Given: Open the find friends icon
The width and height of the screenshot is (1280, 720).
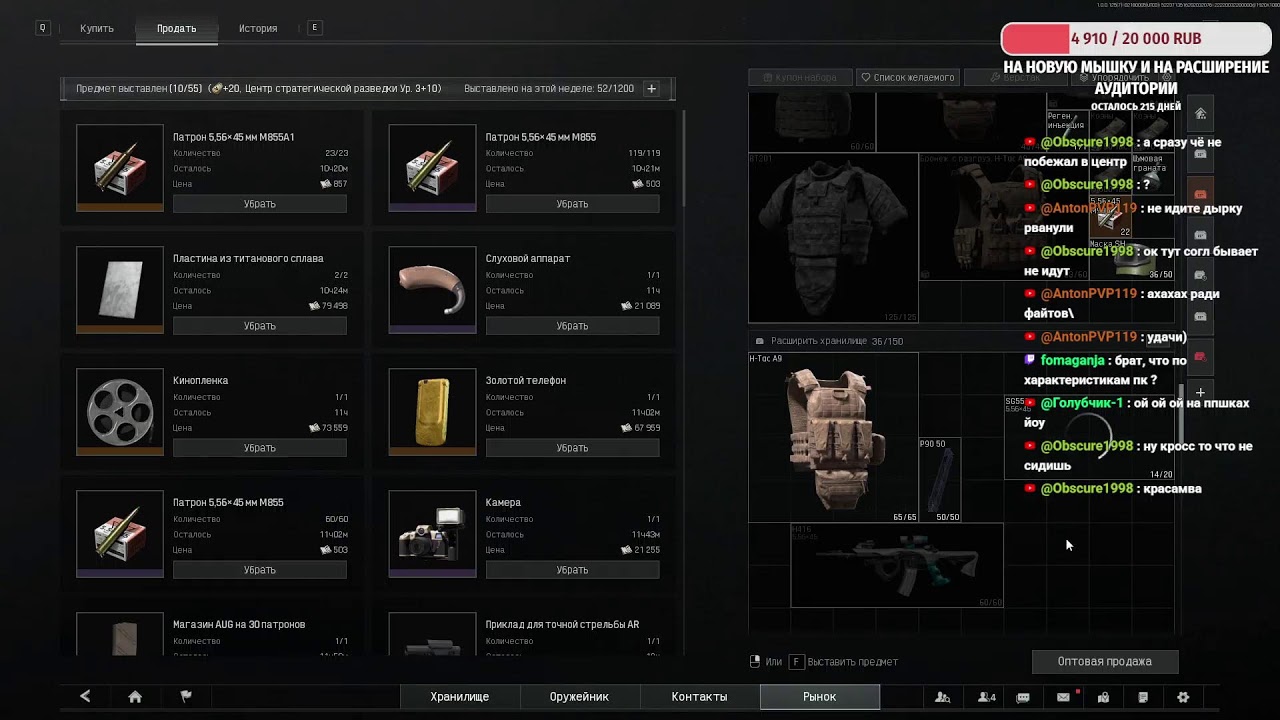Looking at the screenshot, I should [x=942, y=697].
